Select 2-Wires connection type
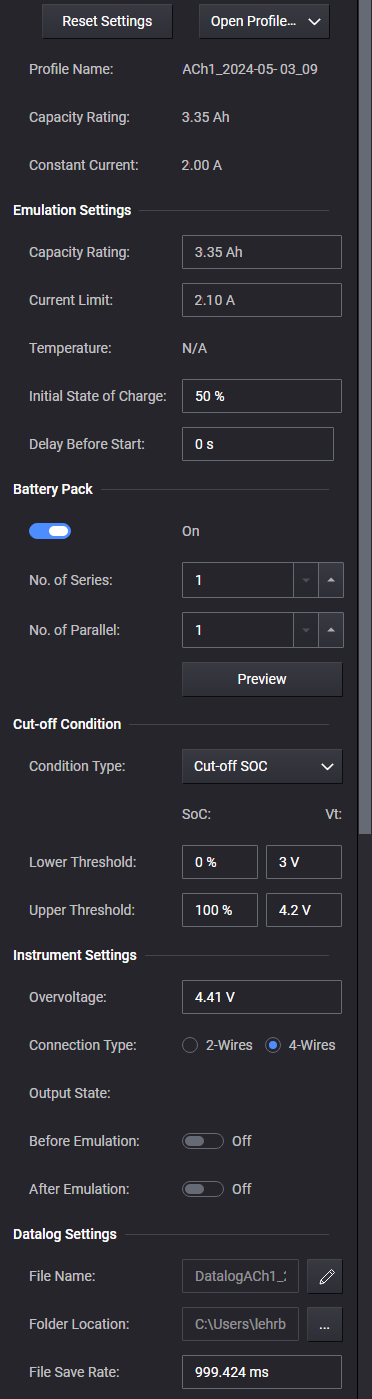 190,1045
